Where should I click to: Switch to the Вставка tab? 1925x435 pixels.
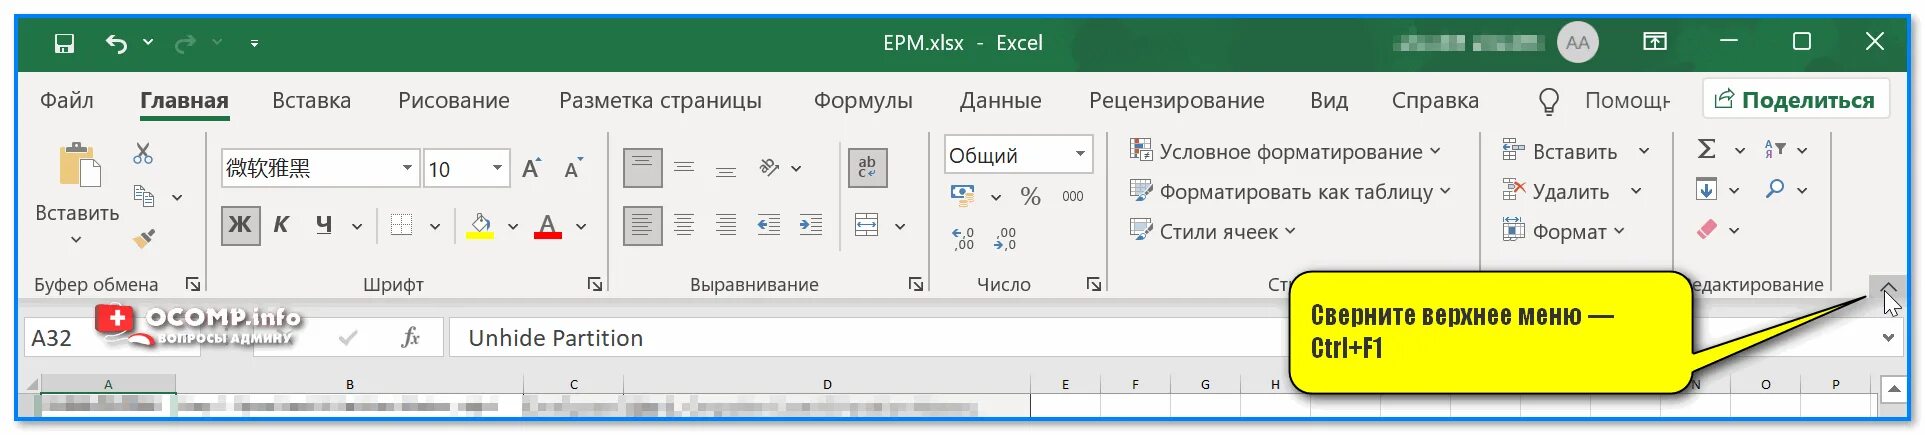pyautogui.click(x=311, y=101)
